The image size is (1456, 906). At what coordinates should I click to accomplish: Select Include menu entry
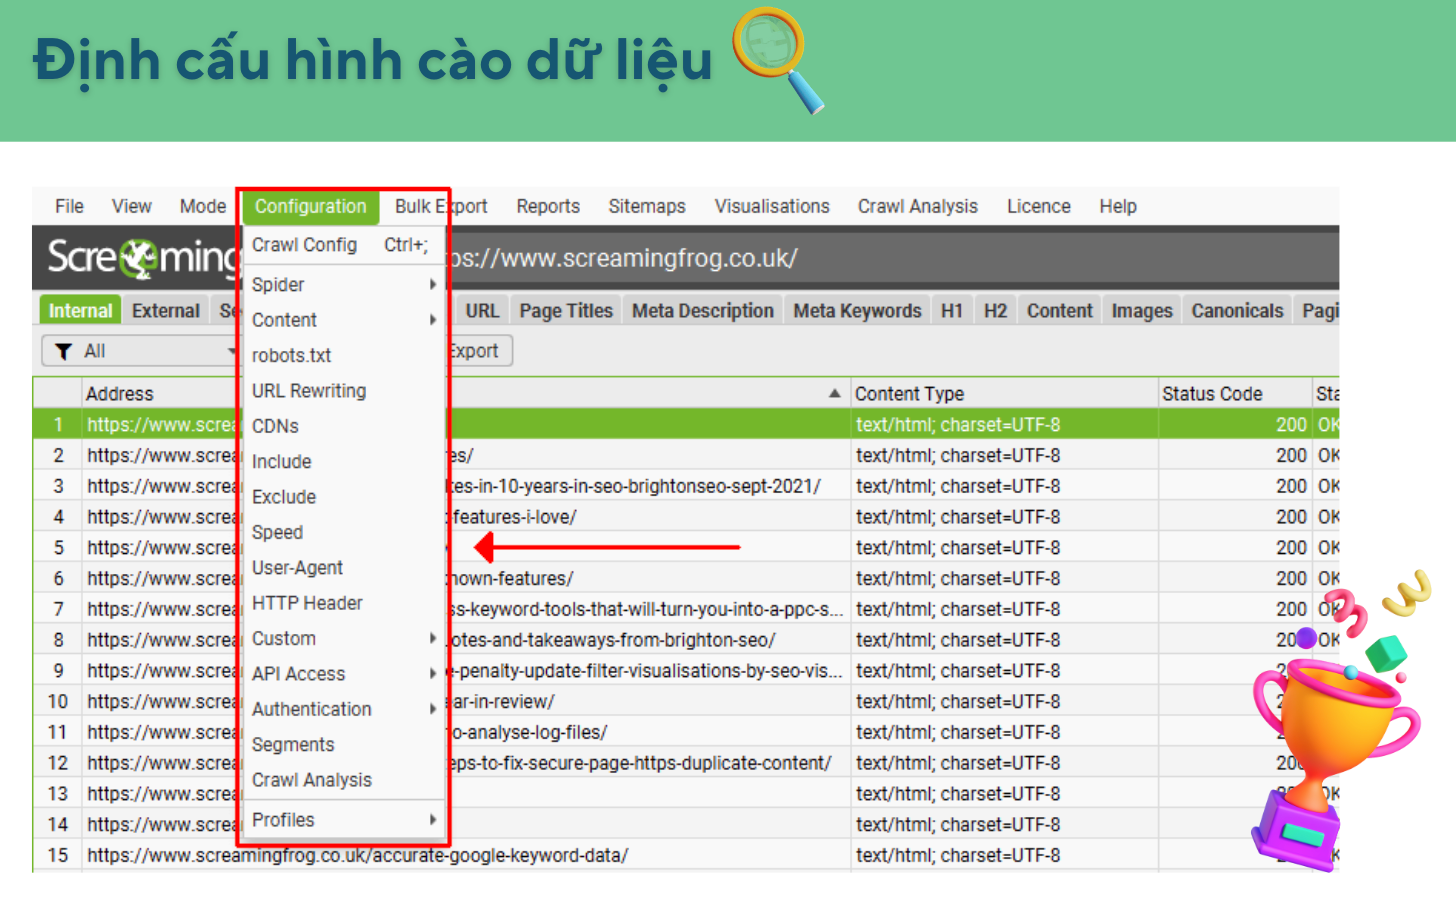click(342, 462)
